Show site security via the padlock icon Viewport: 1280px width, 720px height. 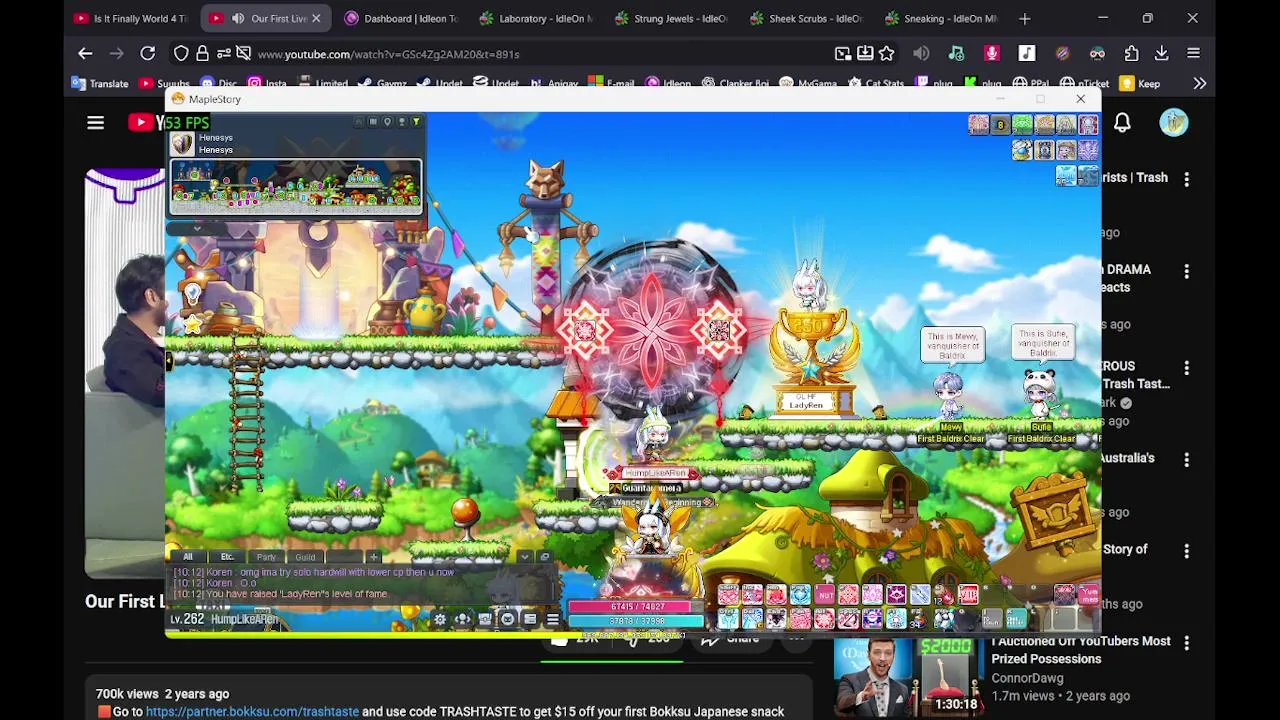[x=202, y=53]
